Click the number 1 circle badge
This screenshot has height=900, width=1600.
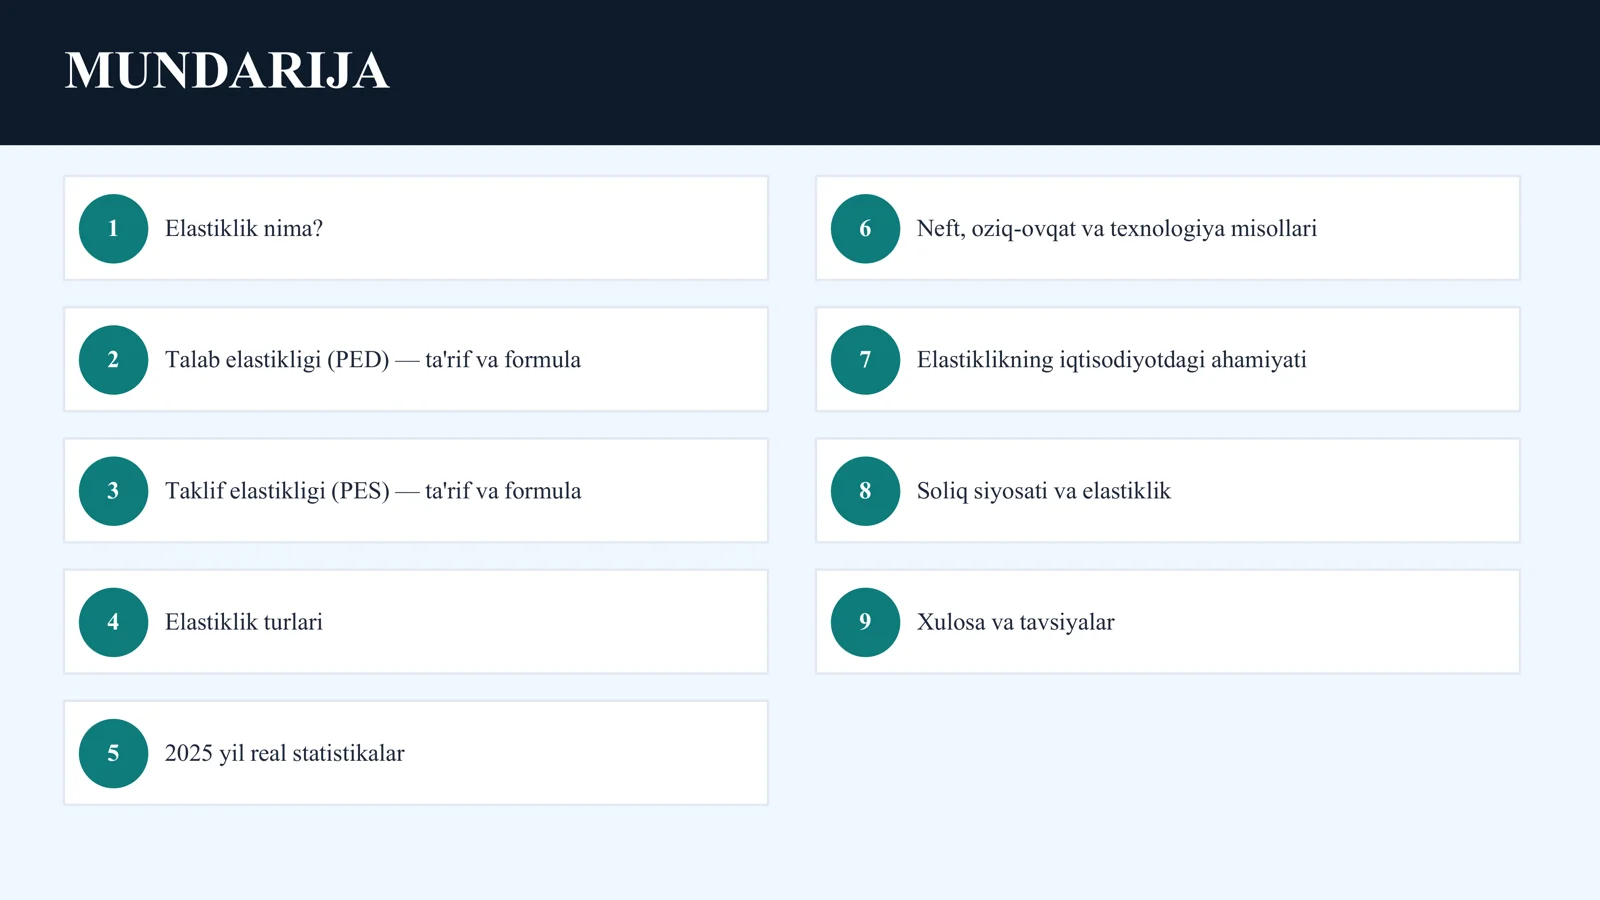click(113, 228)
